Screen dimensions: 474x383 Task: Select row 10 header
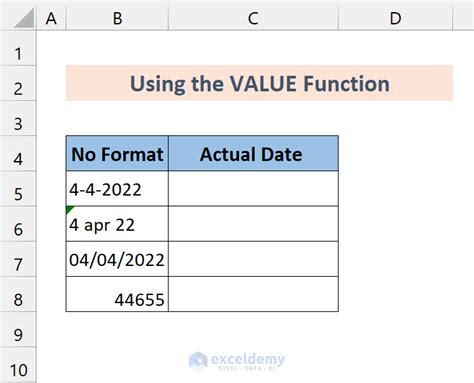coord(18,365)
